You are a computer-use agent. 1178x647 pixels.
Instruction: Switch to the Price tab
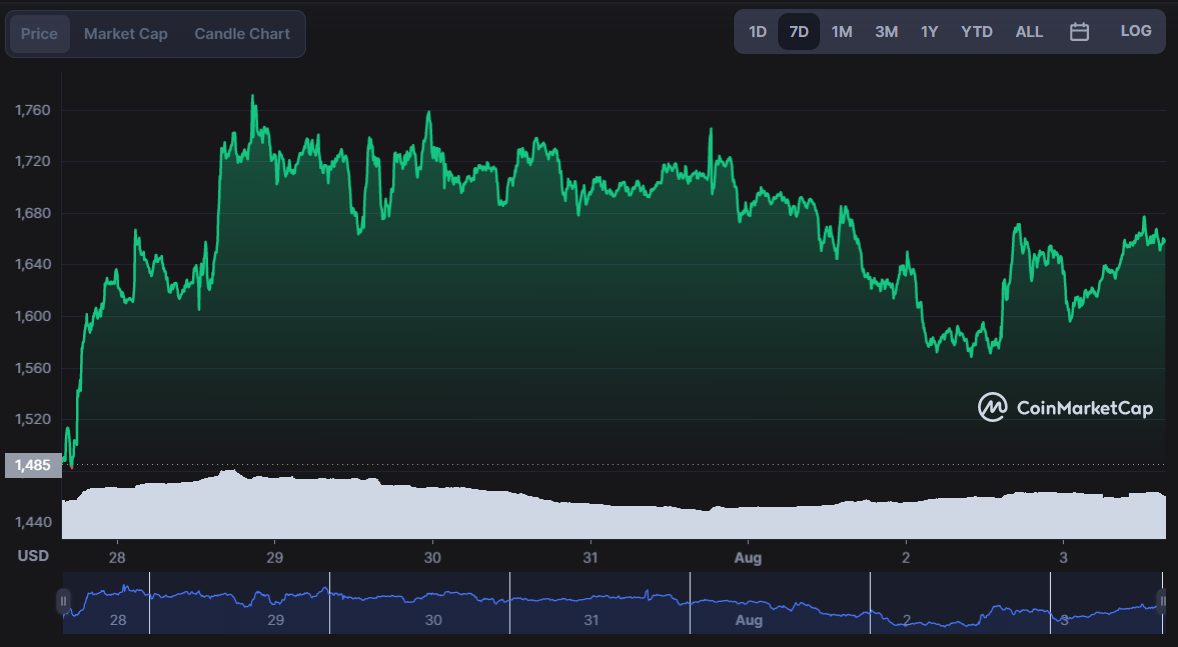[x=39, y=34]
